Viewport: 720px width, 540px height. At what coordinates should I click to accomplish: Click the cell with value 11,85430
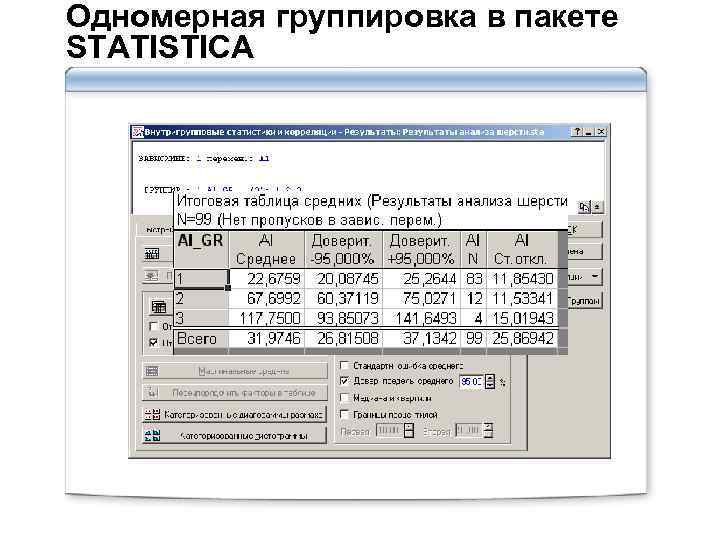coord(522,279)
